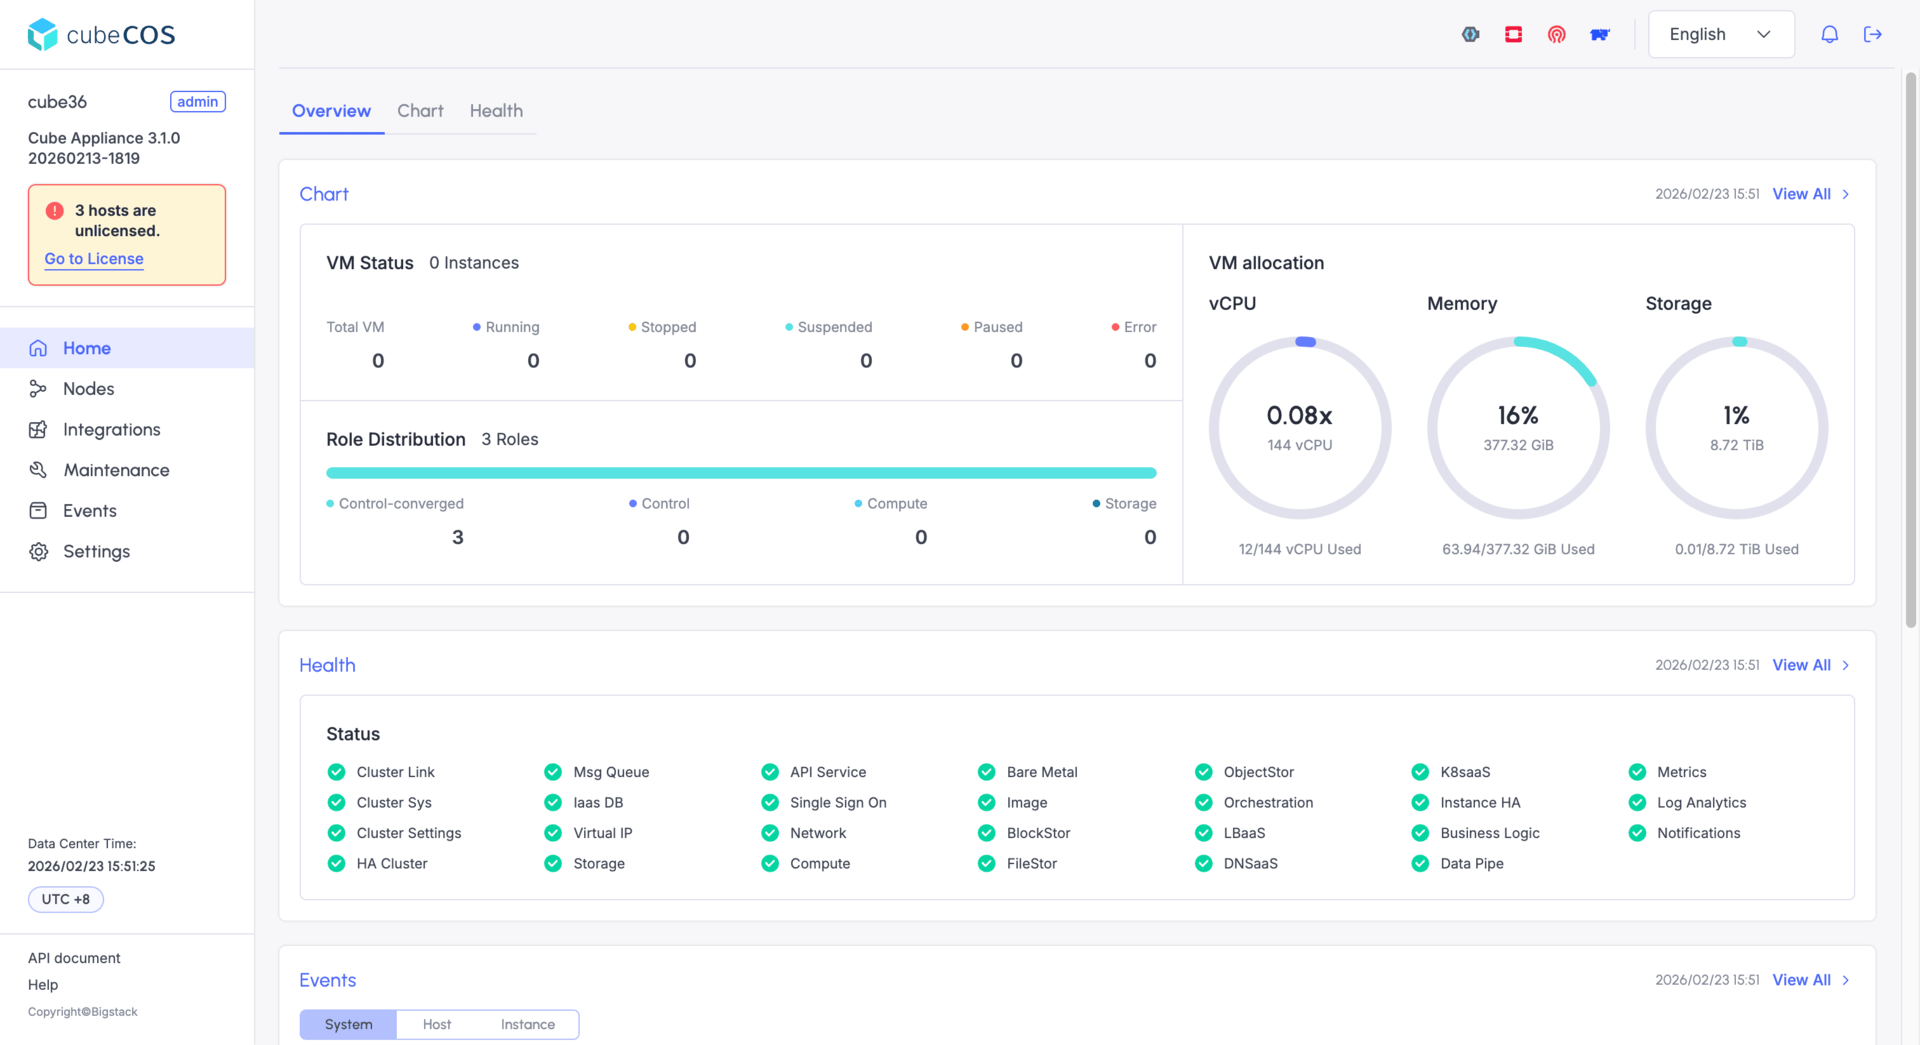Viewport: 1920px width, 1045px height.
Task: Switch to the Chart tab
Action: [420, 111]
